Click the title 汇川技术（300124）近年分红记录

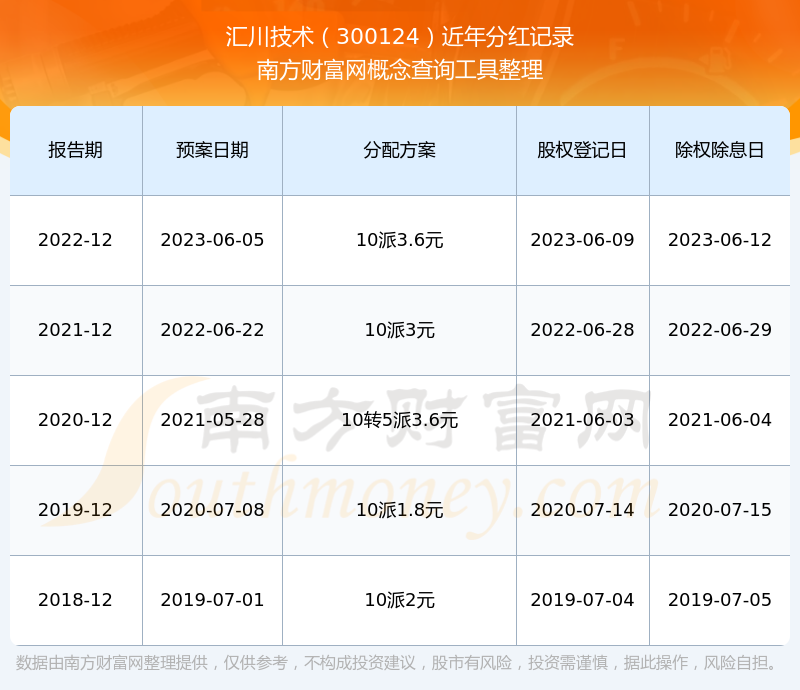399,37
